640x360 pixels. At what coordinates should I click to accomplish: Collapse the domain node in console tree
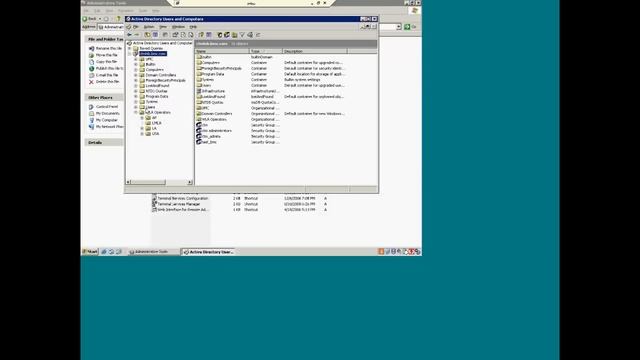pos(130,53)
